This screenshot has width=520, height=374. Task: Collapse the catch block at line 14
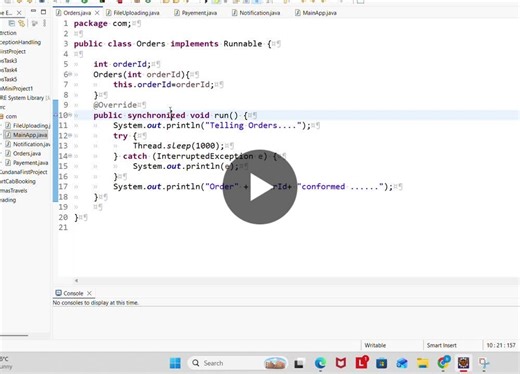click(70, 156)
